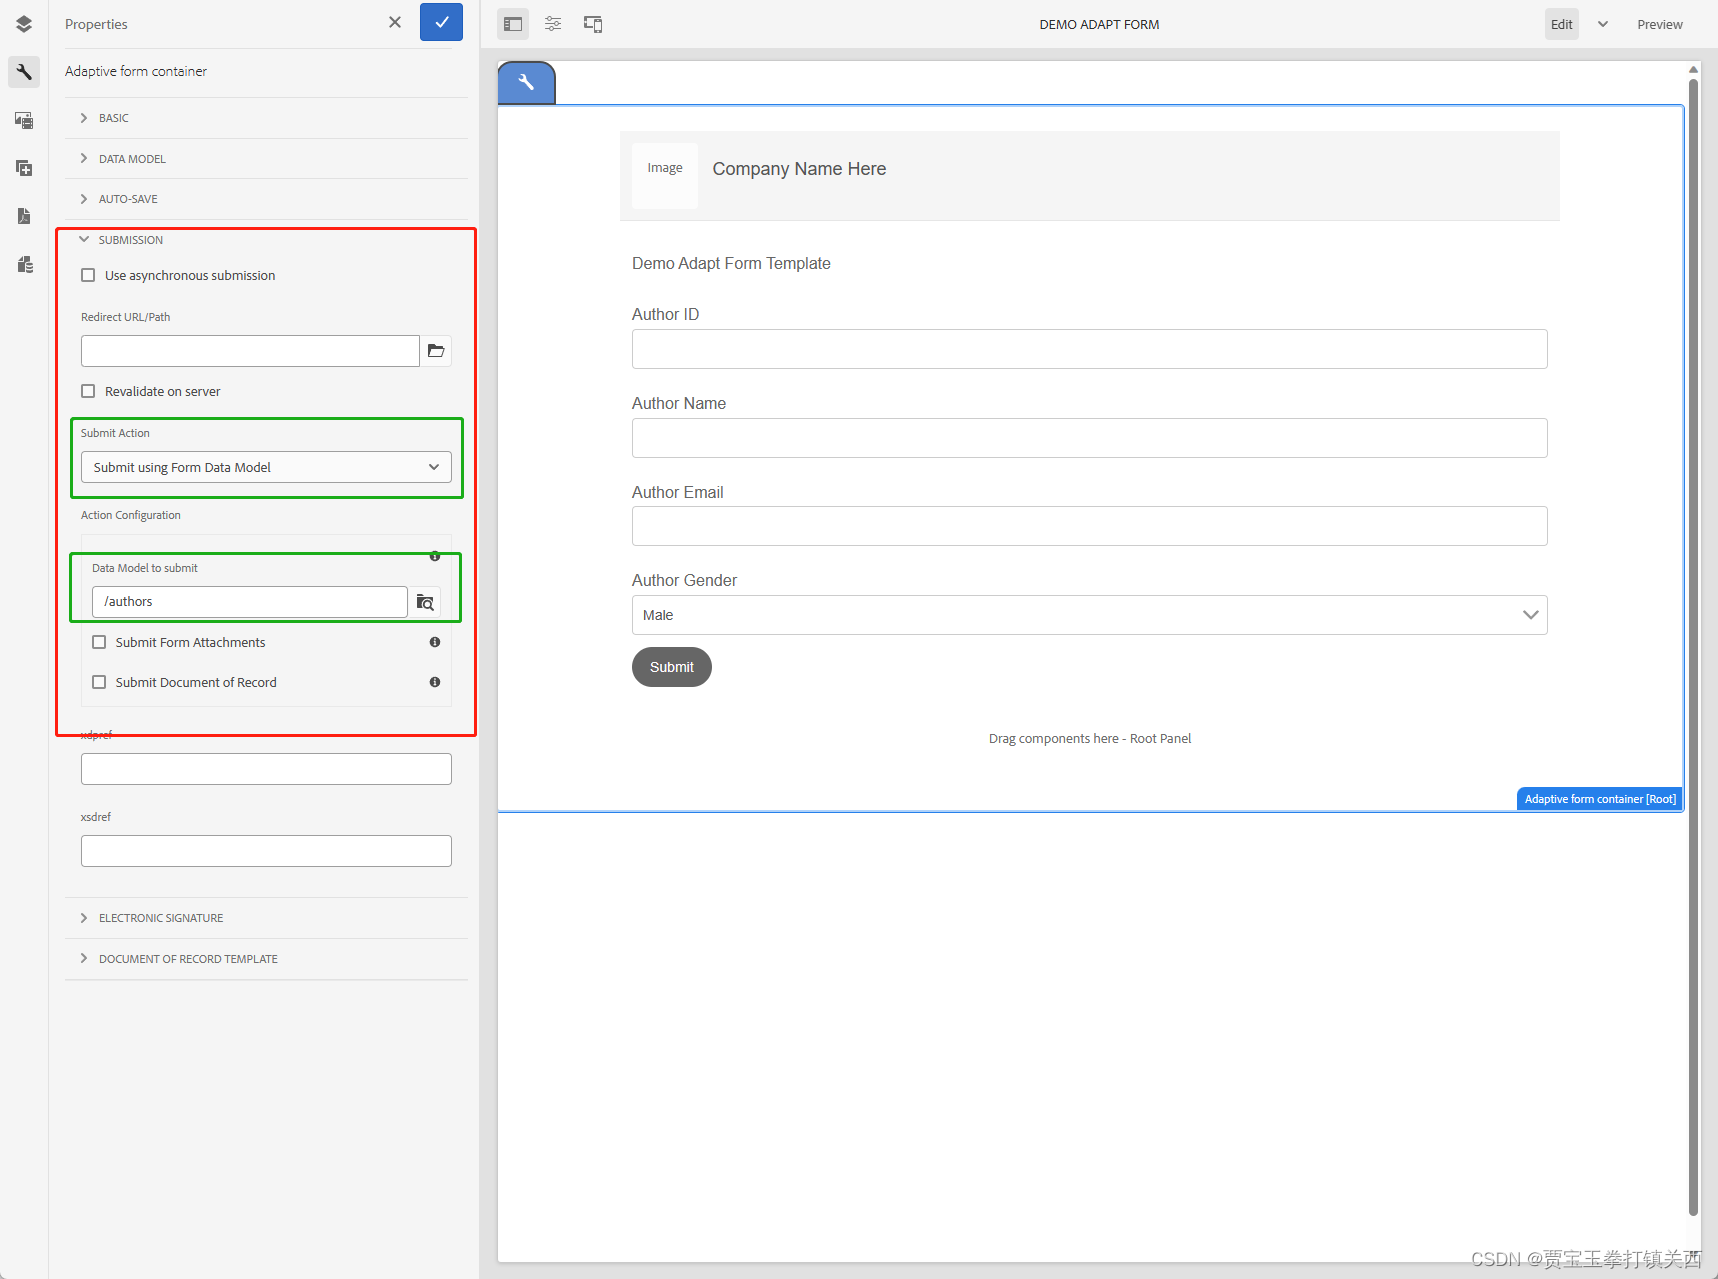Expand the ELECTRONIC SIGNATURE section
Screen dimensions: 1718x1279
point(266,918)
